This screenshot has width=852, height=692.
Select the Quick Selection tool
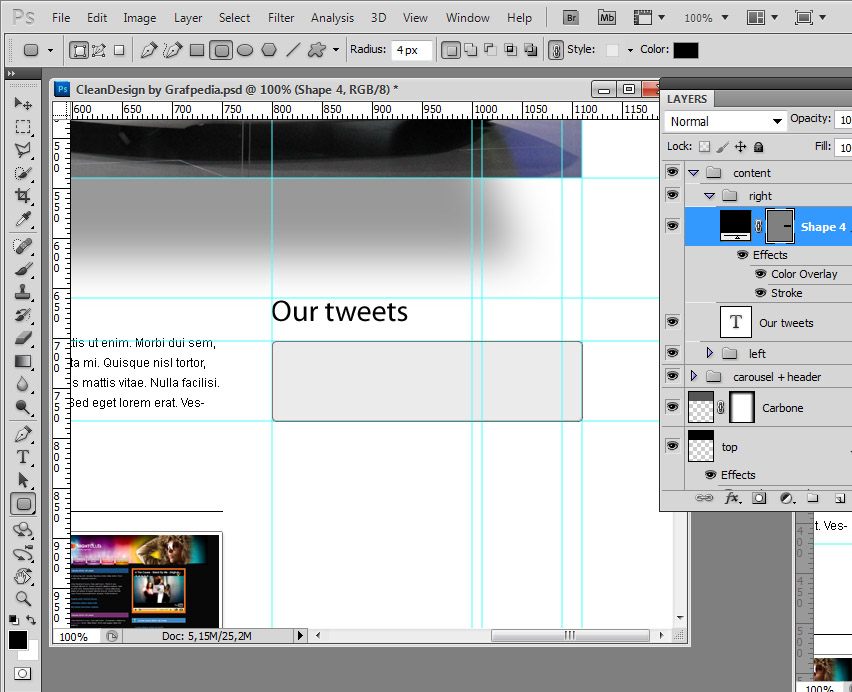(x=23, y=173)
